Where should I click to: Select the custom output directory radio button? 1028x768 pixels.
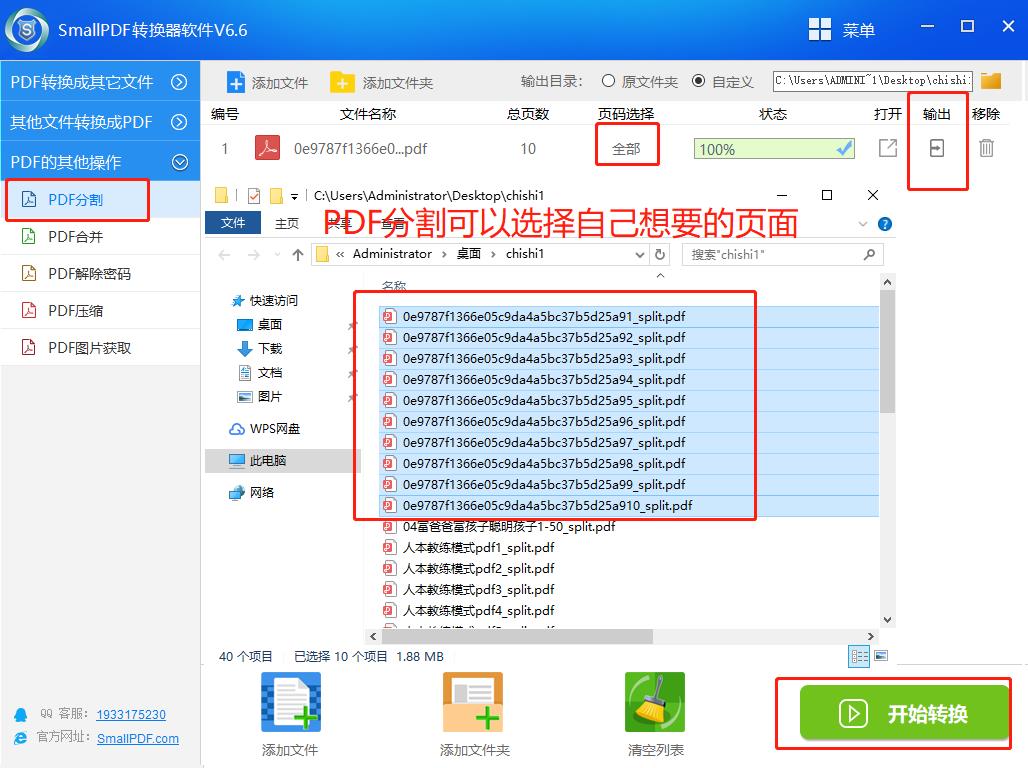coord(698,81)
